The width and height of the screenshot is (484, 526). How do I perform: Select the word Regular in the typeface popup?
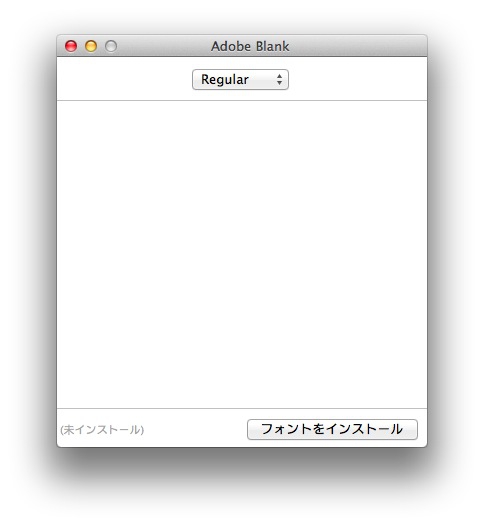pos(225,80)
